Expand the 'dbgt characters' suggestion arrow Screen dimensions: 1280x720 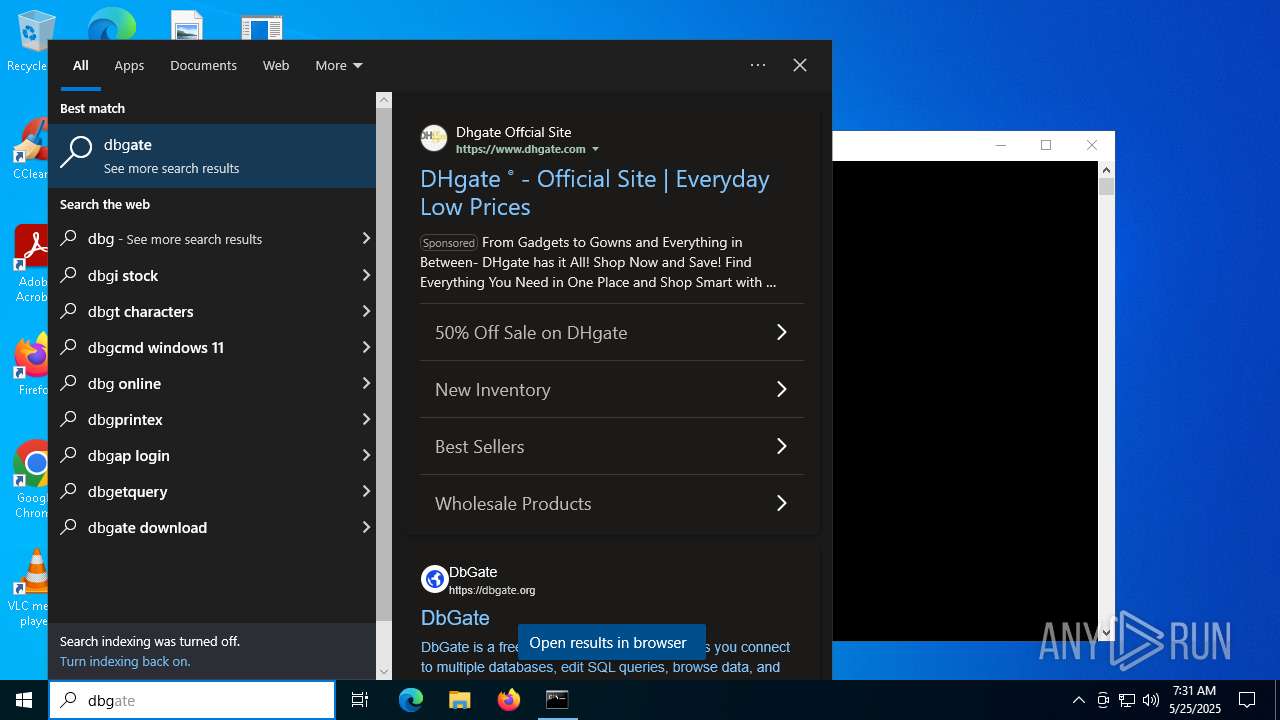tap(366, 311)
